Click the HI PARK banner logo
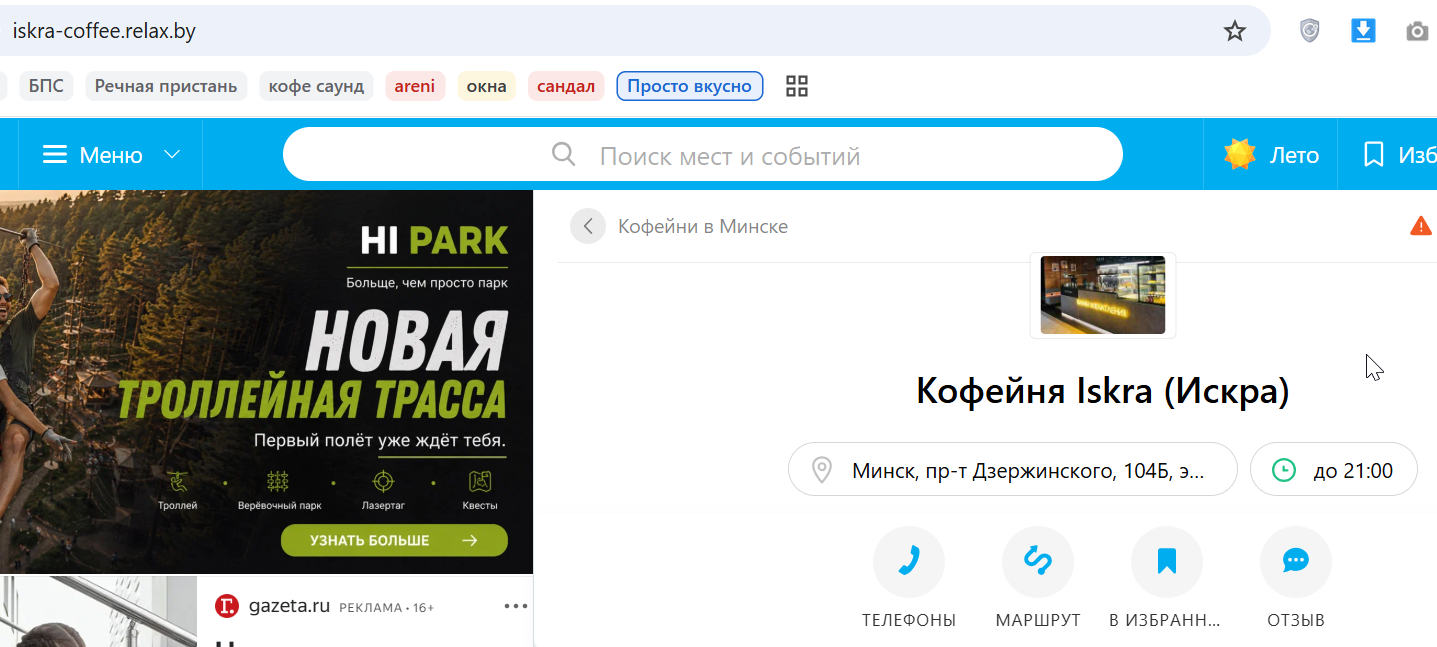Viewport: 1437px width, 647px height. pos(434,240)
